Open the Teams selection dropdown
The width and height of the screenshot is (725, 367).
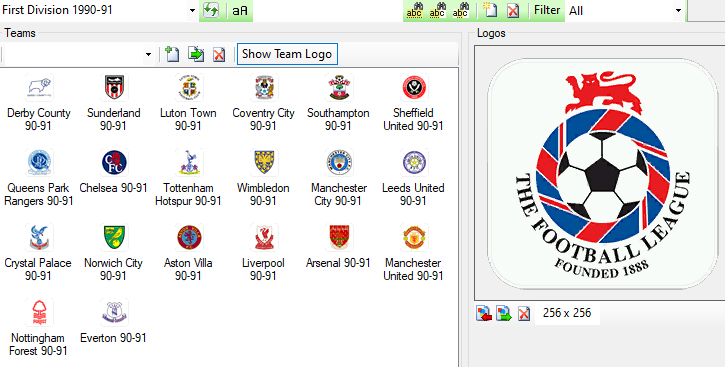click(x=148, y=55)
